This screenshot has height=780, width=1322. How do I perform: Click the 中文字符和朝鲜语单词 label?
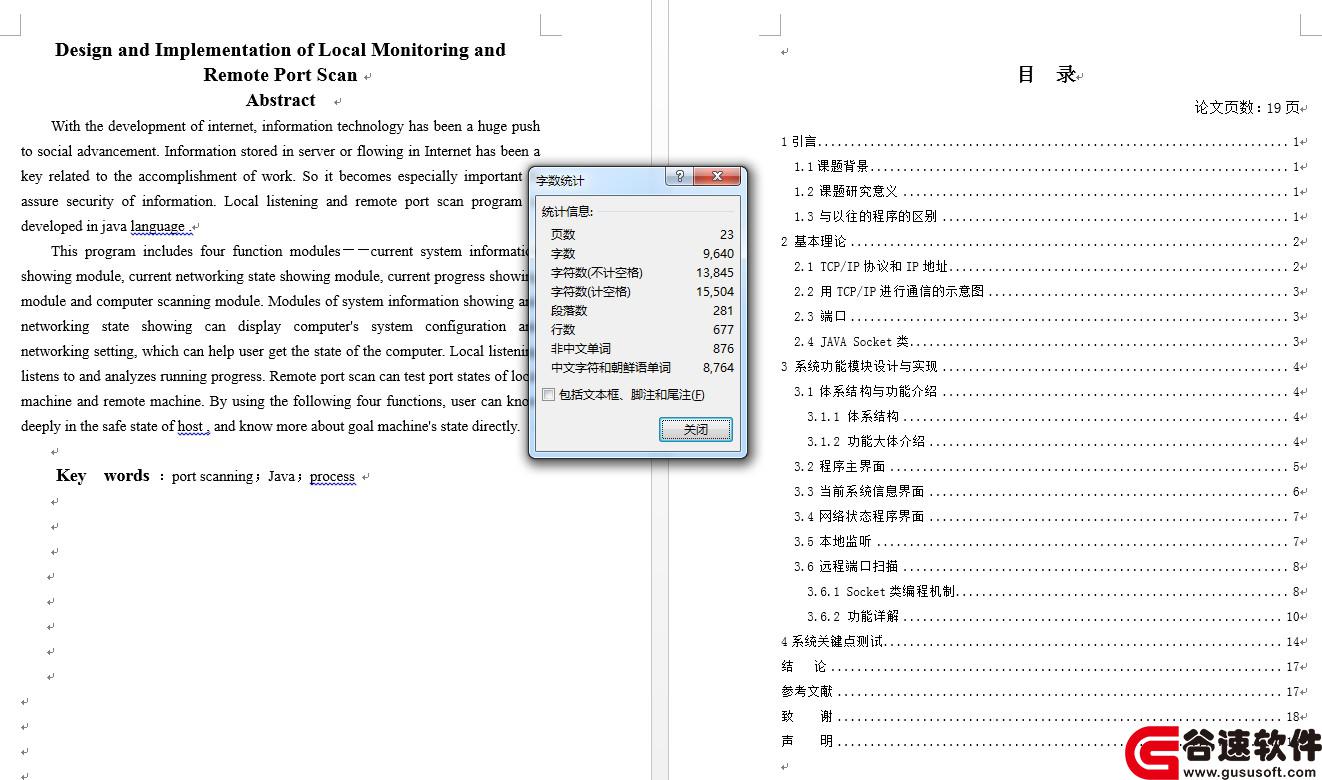[x=611, y=367]
